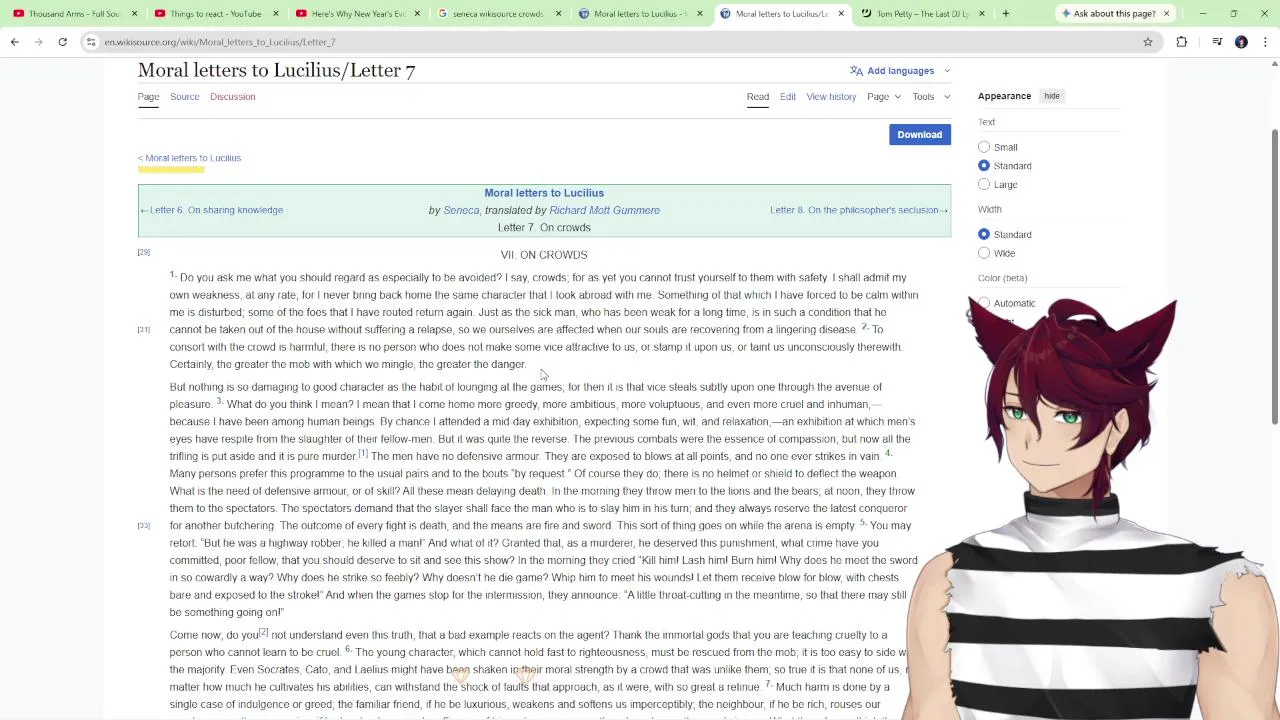The width and height of the screenshot is (1280, 720).
Task: Close the Things to react YouTube tab
Action: click(x=275, y=14)
